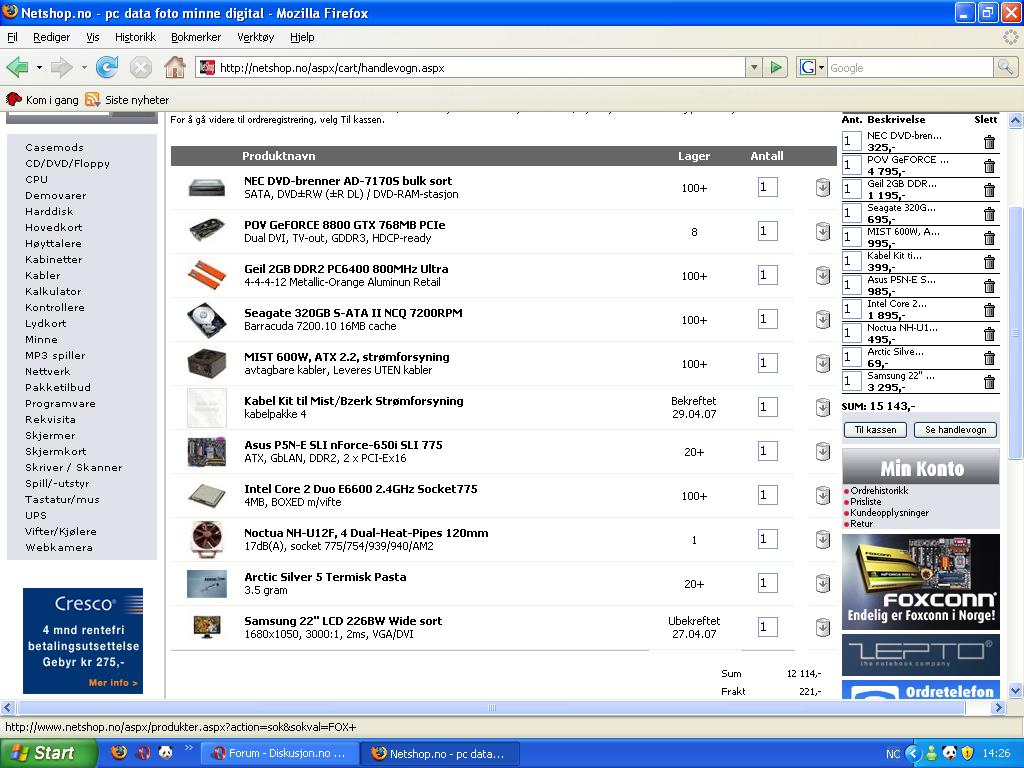Click the search magnifier icon
Screen dimensions: 1024x768
1005,67
